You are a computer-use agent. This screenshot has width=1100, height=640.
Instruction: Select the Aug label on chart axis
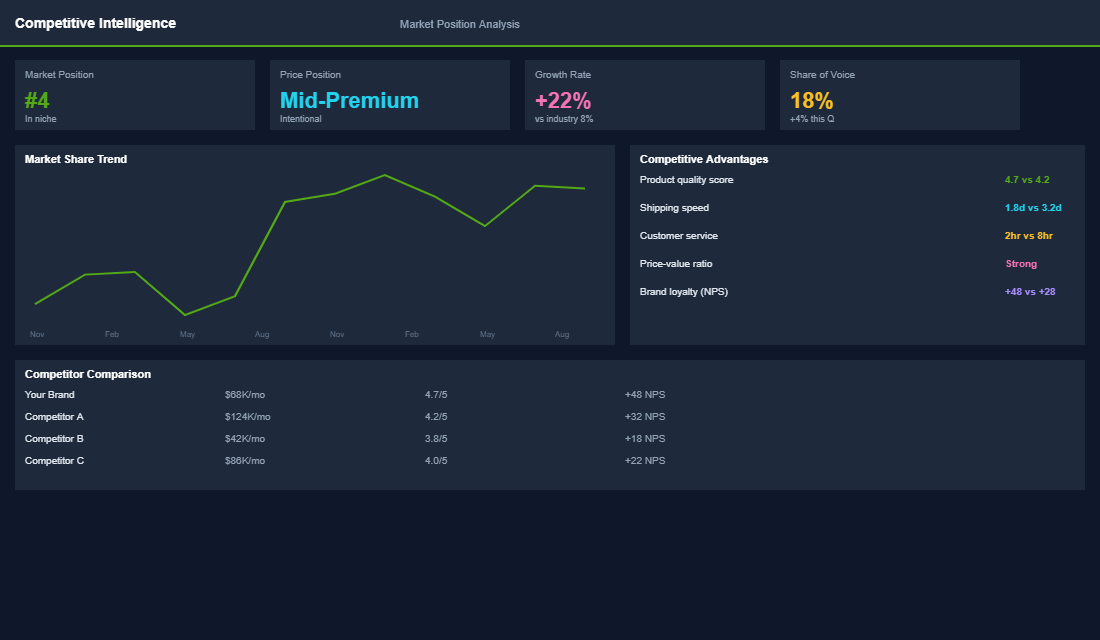point(262,334)
